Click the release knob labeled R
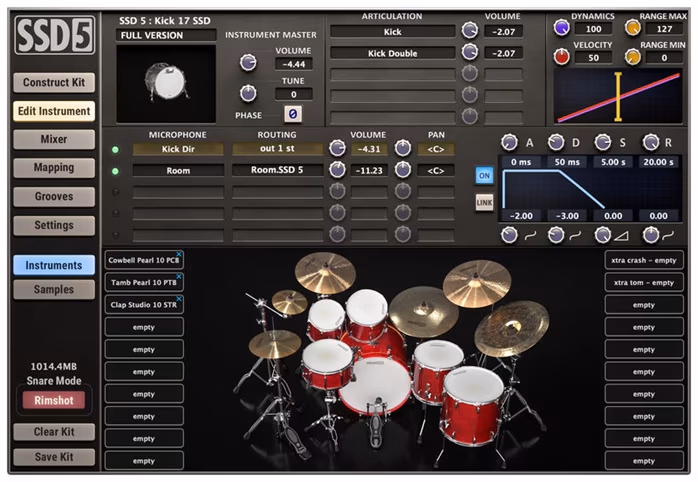698x482 pixels. 651,142
